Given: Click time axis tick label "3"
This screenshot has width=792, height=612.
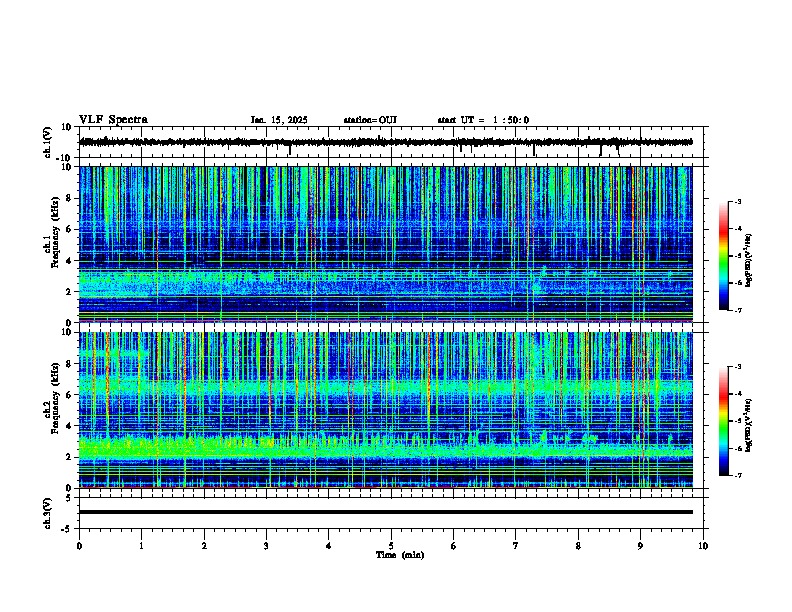Looking at the screenshot, I should point(266,546).
